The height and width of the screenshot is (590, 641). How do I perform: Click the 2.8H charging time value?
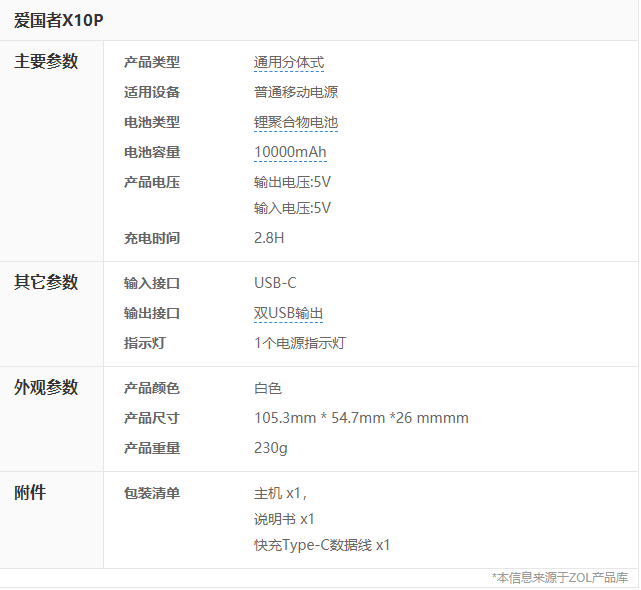pyautogui.click(x=269, y=238)
